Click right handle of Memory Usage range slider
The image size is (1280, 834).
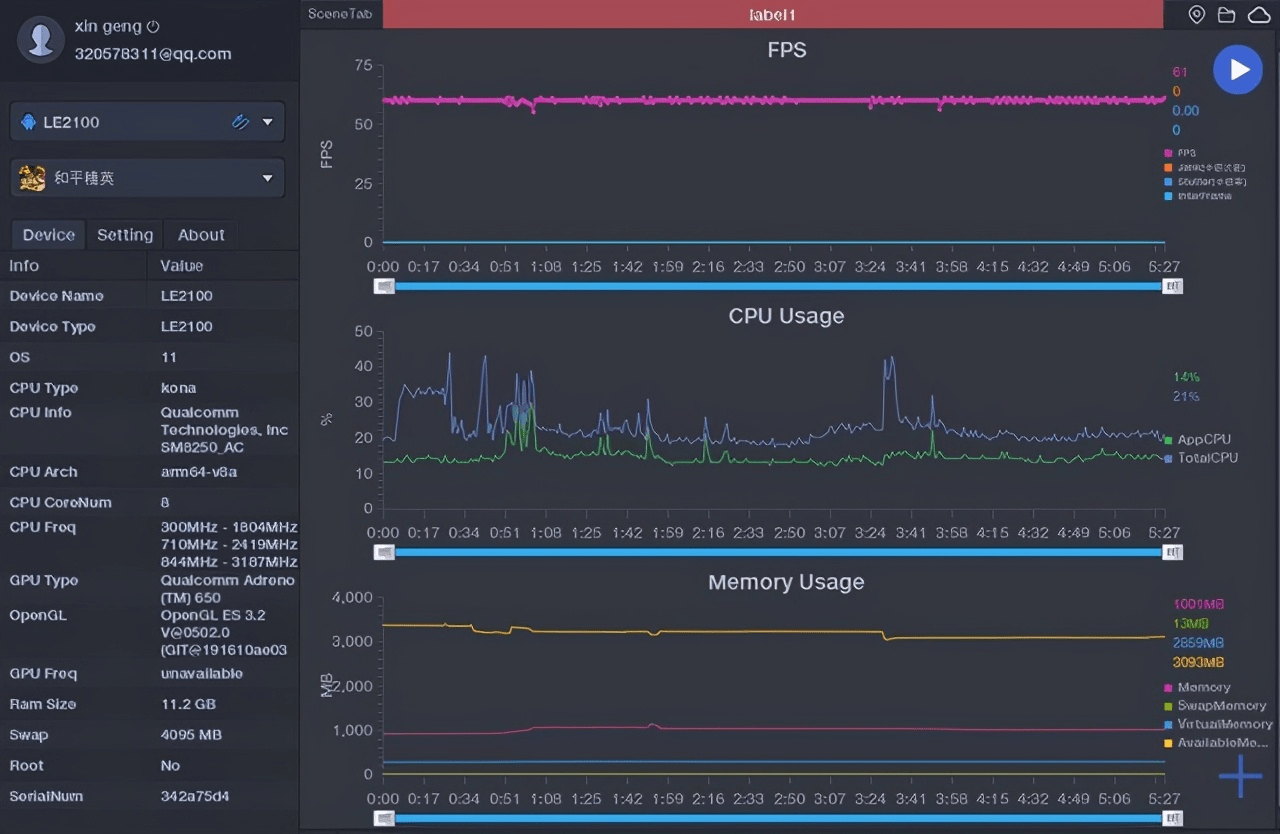[1172, 818]
